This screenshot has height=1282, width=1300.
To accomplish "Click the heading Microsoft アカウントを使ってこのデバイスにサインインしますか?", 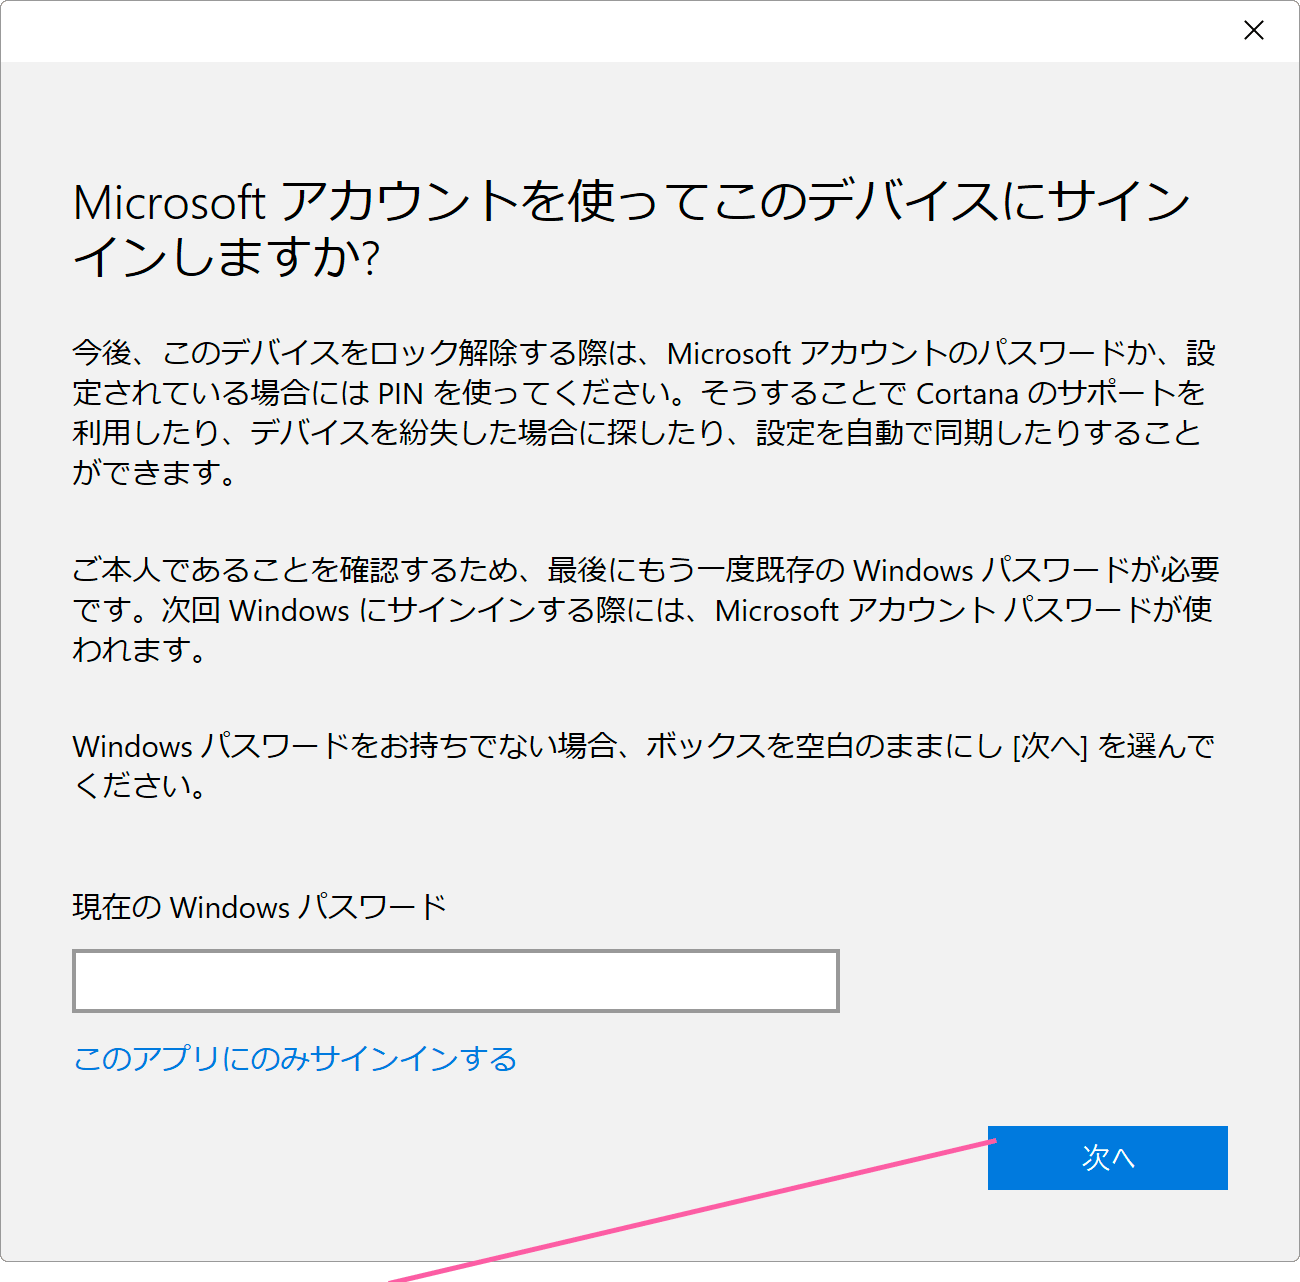I will point(632,229).
